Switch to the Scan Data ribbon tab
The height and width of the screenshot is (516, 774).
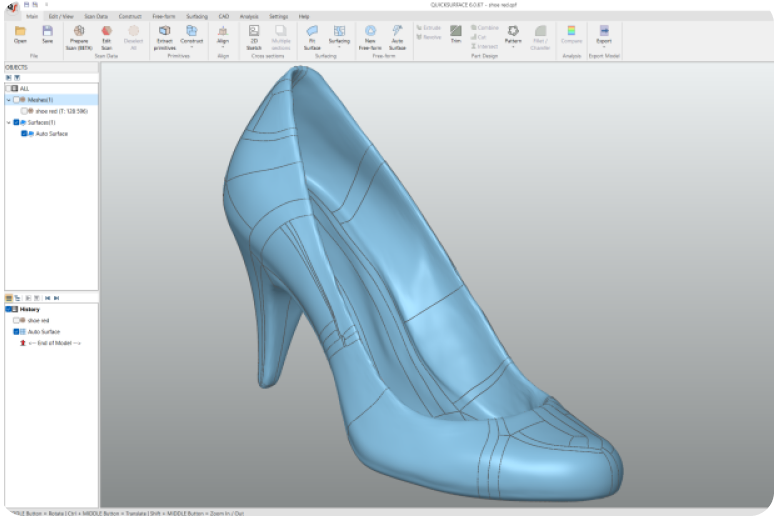click(97, 17)
